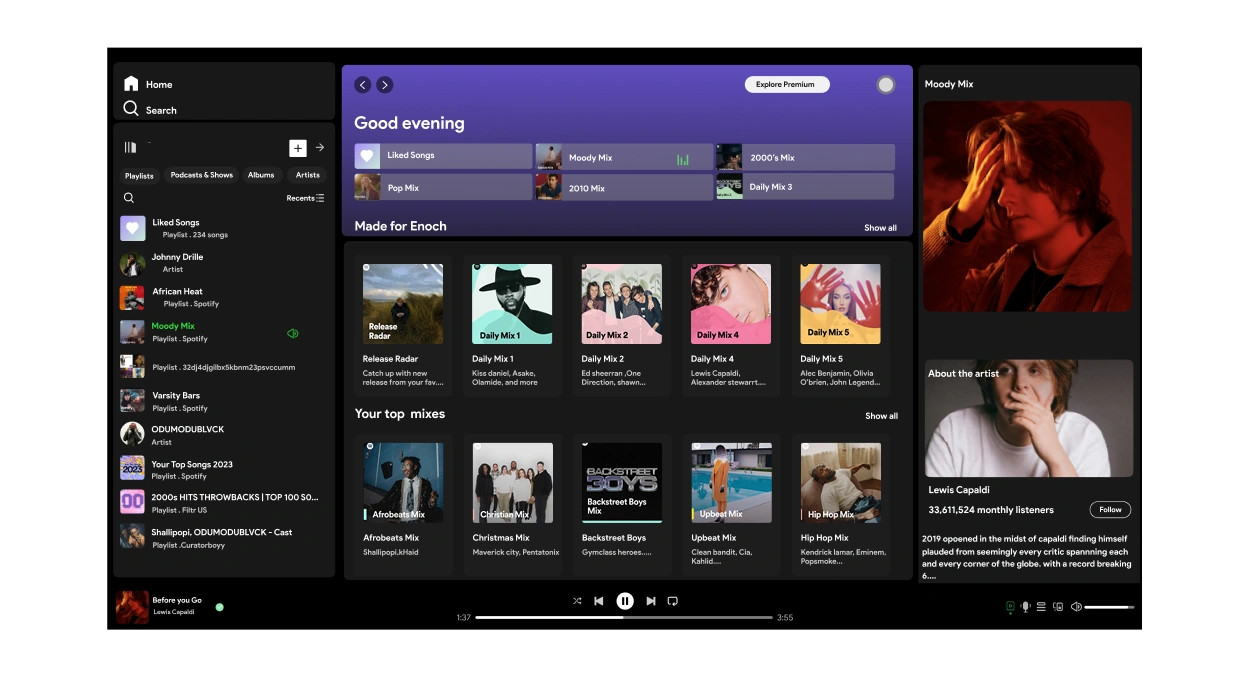Viewport: 1250px width, 677px height.
Task: Navigate forward with right chevron
Action: [384, 85]
